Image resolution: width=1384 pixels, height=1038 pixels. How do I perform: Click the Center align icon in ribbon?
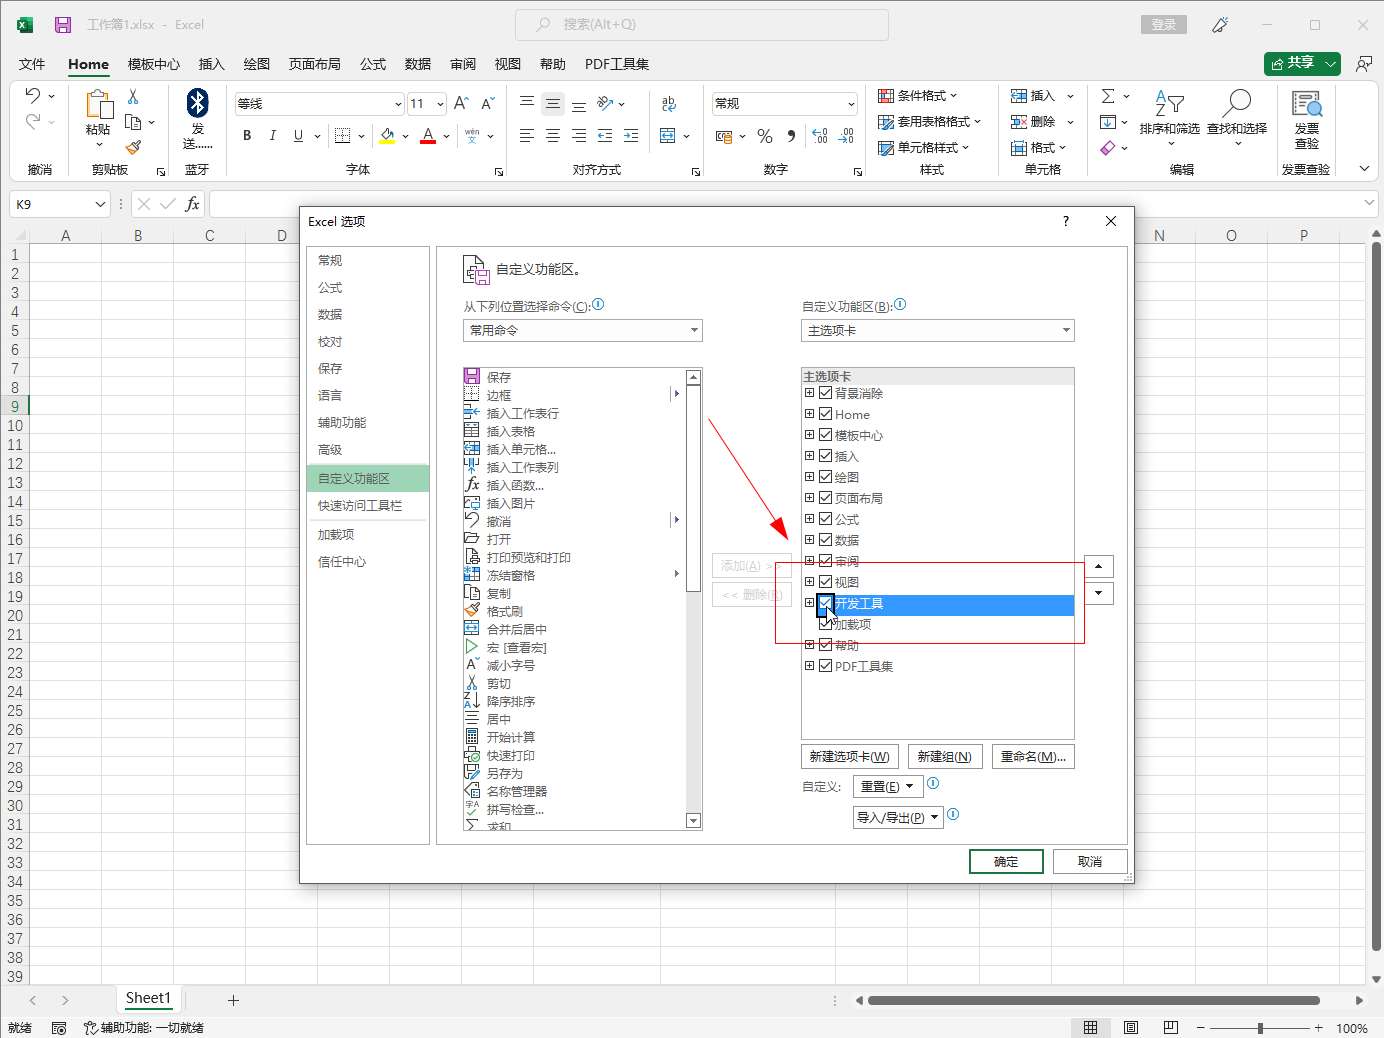click(553, 136)
